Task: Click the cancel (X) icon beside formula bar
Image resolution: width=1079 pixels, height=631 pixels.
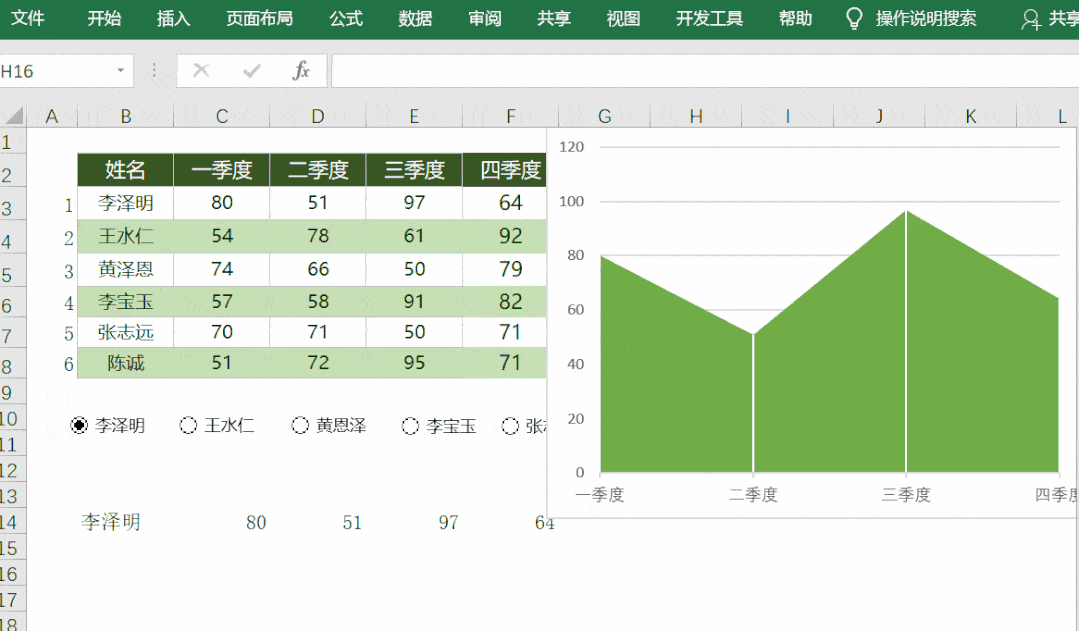Action: (x=201, y=71)
